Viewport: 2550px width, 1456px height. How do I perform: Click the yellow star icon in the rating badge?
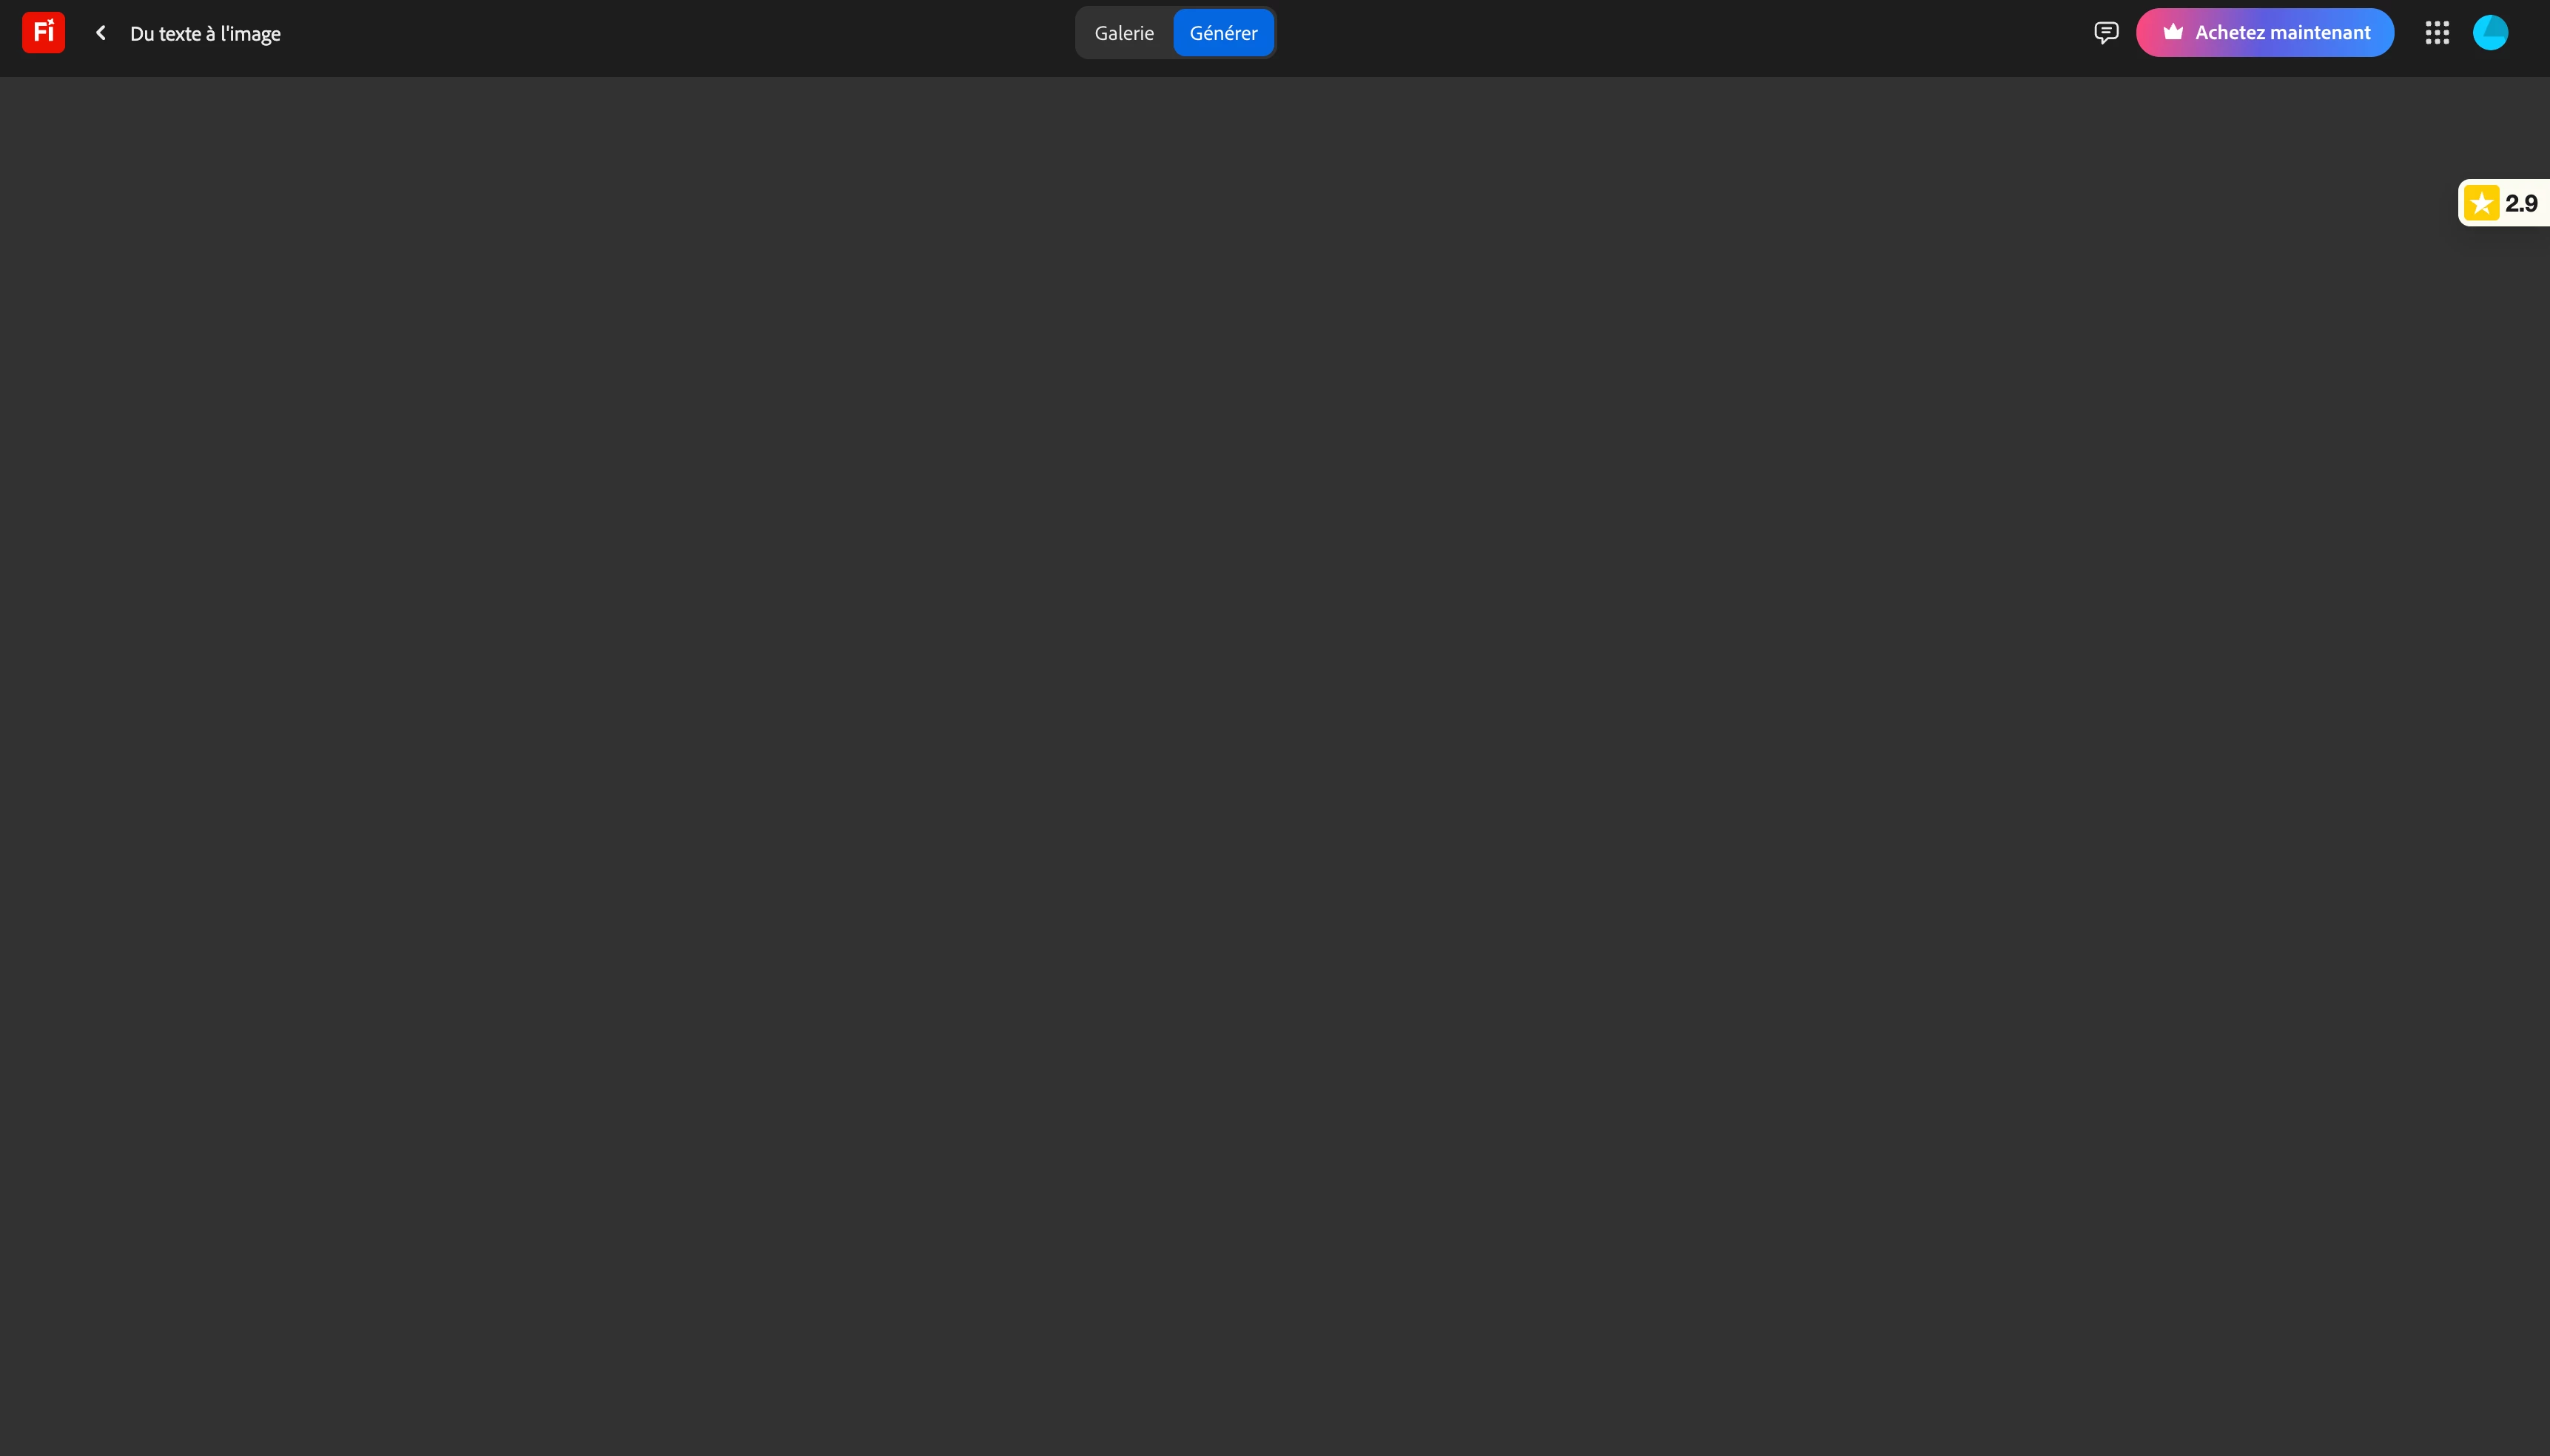(x=2481, y=203)
